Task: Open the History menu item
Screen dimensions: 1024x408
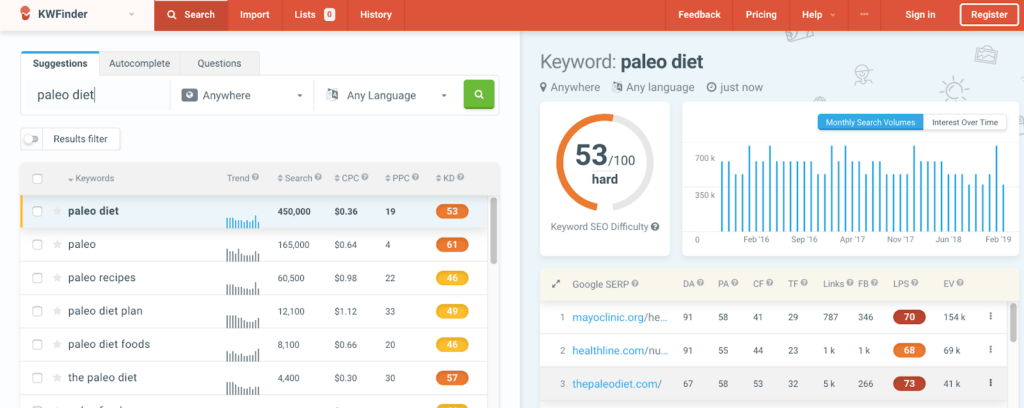Action: tap(376, 14)
